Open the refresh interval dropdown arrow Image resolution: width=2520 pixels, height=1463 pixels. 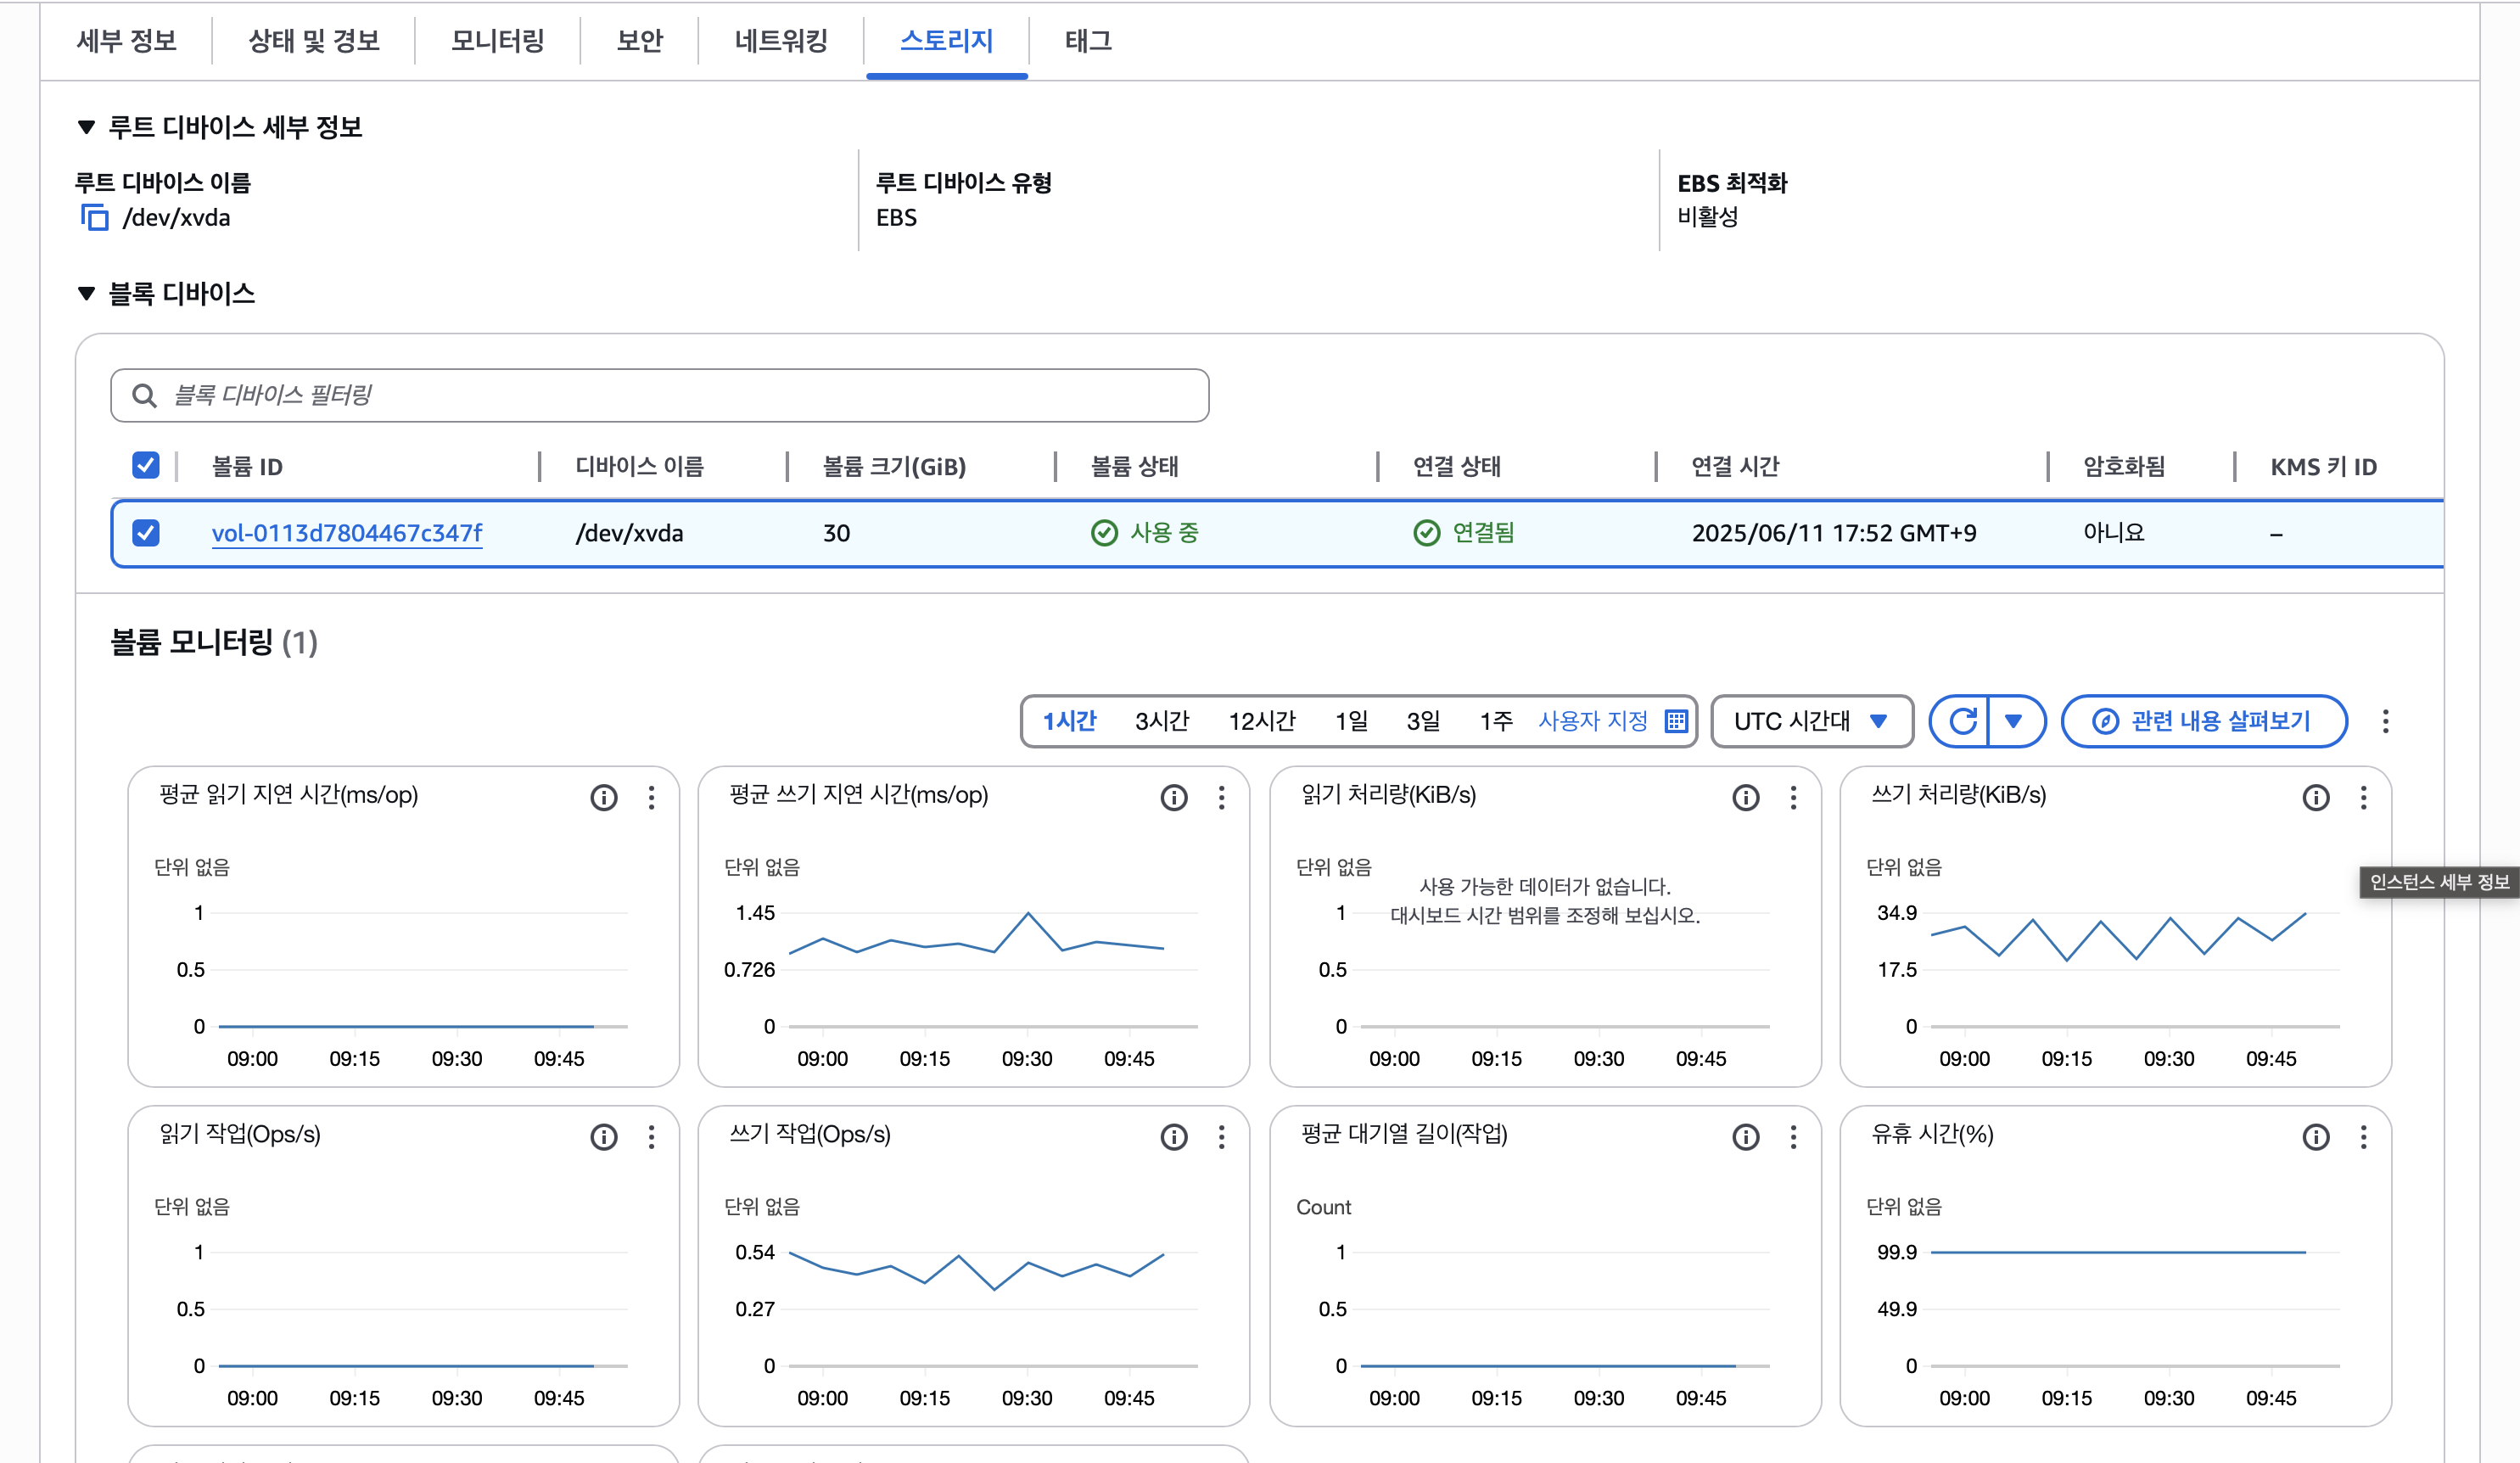pyautogui.click(x=2014, y=721)
